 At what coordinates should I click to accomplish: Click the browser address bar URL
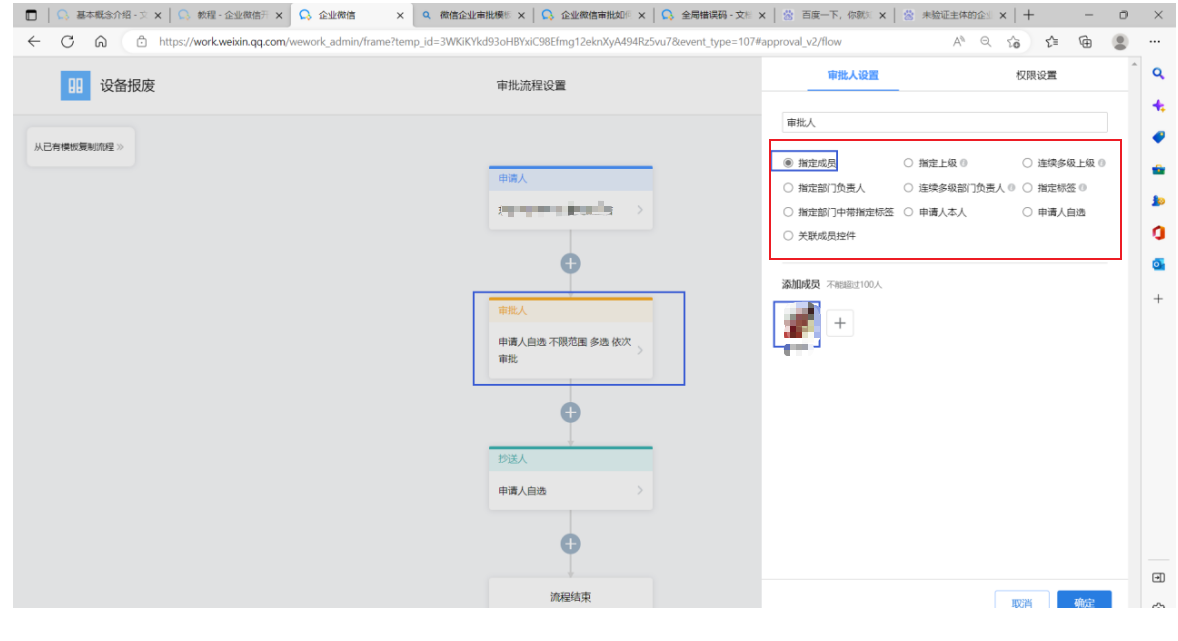pos(500,42)
